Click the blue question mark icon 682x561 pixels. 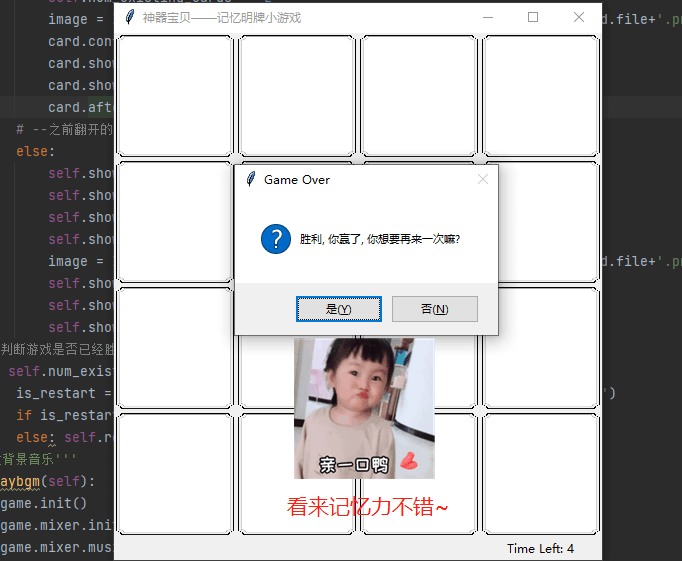(275, 239)
